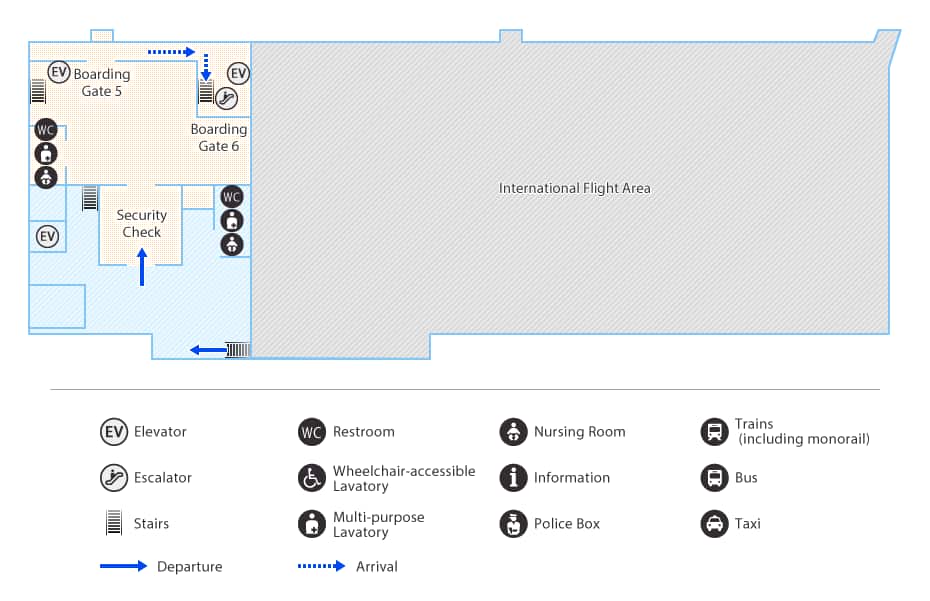Click the multi-purpose lavatory icon below left WC

click(x=46, y=154)
